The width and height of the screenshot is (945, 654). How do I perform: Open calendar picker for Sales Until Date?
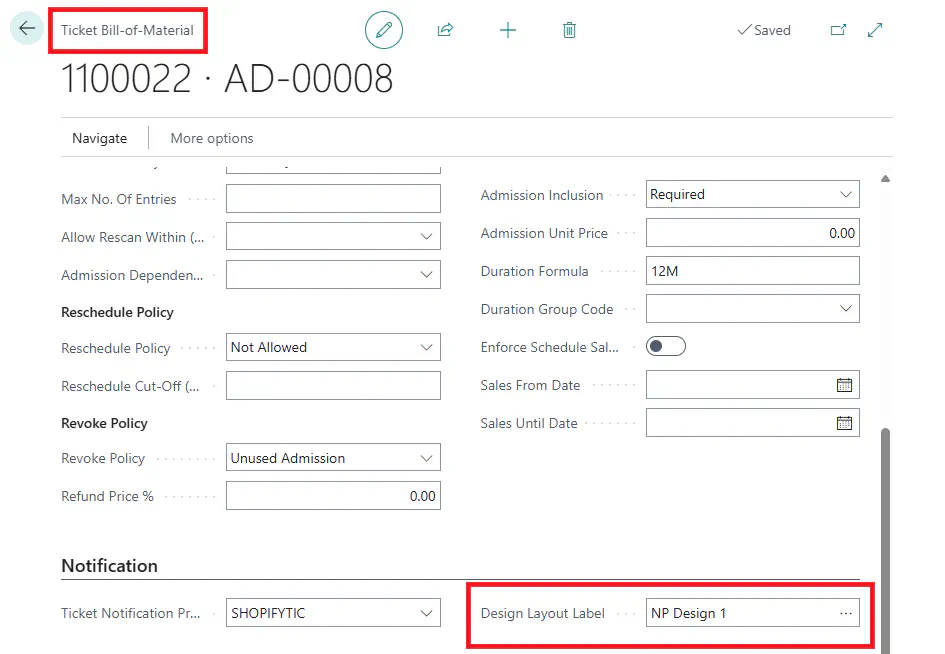point(844,423)
